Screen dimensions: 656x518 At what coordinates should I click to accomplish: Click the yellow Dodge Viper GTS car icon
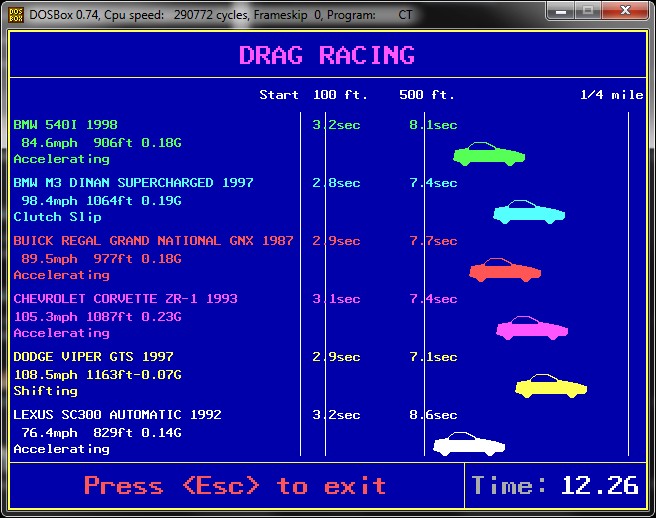click(x=551, y=386)
